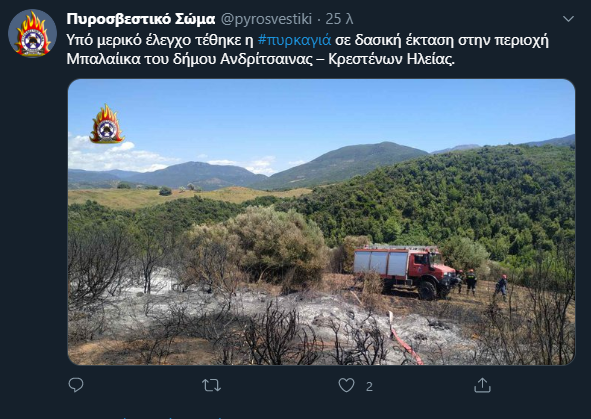
Task: Open the burnt forest photo attachment
Action: [322, 222]
